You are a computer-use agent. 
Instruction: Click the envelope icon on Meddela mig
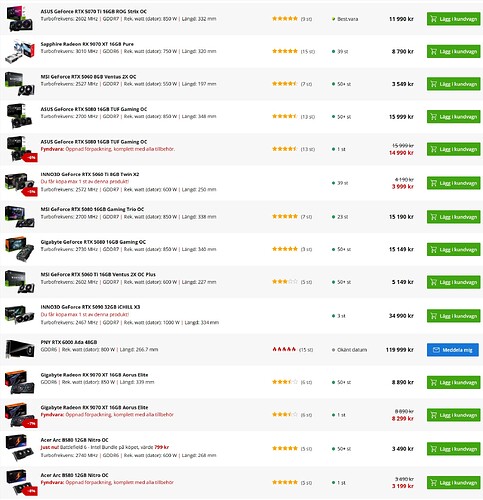click(436, 350)
